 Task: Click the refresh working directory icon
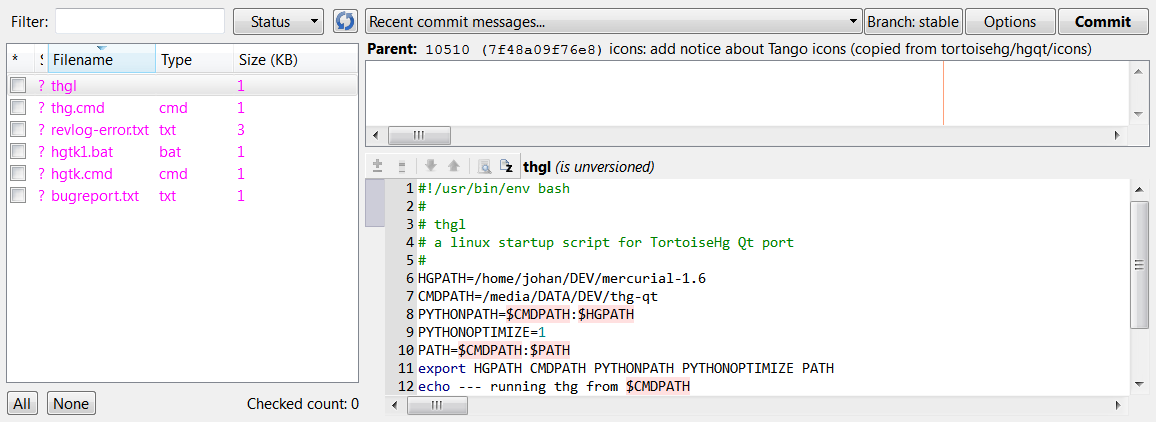point(345,21)
